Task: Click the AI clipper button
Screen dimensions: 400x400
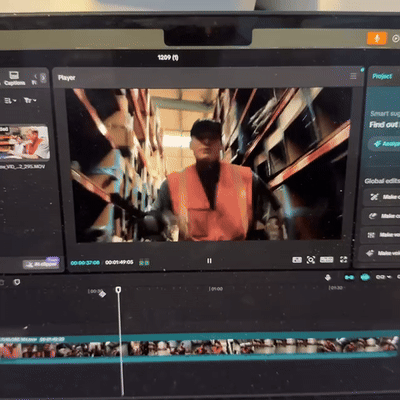Action: click(41, 264)
